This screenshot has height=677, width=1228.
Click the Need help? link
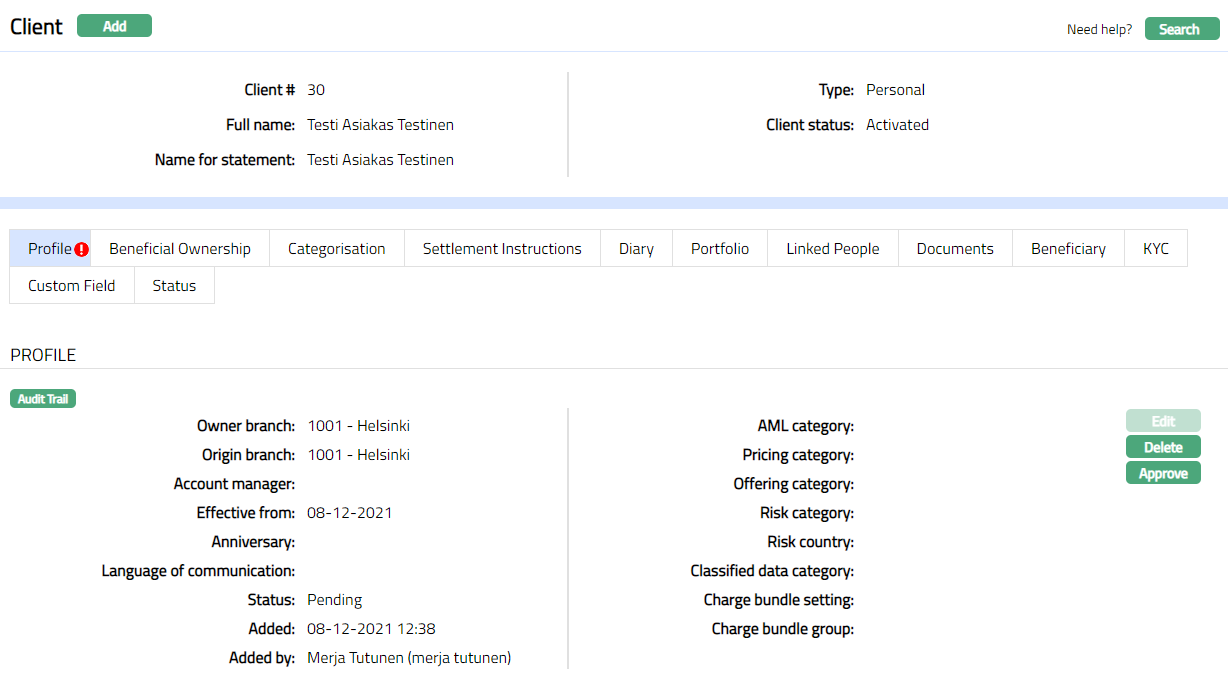[x=1099, y=30]
